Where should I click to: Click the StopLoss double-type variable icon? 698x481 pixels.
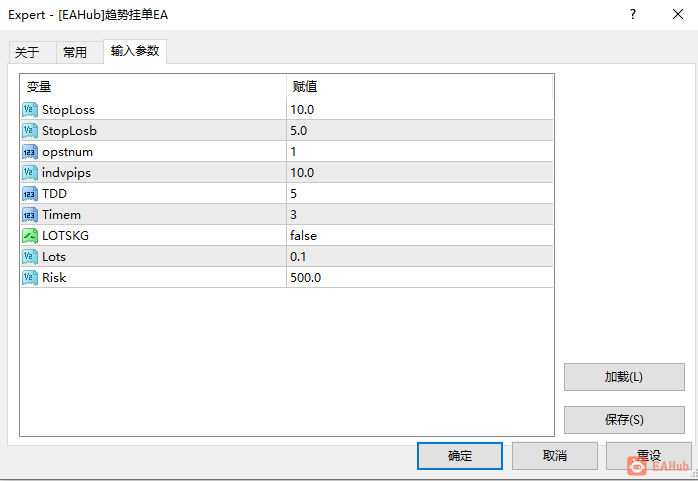click(30, 109)
